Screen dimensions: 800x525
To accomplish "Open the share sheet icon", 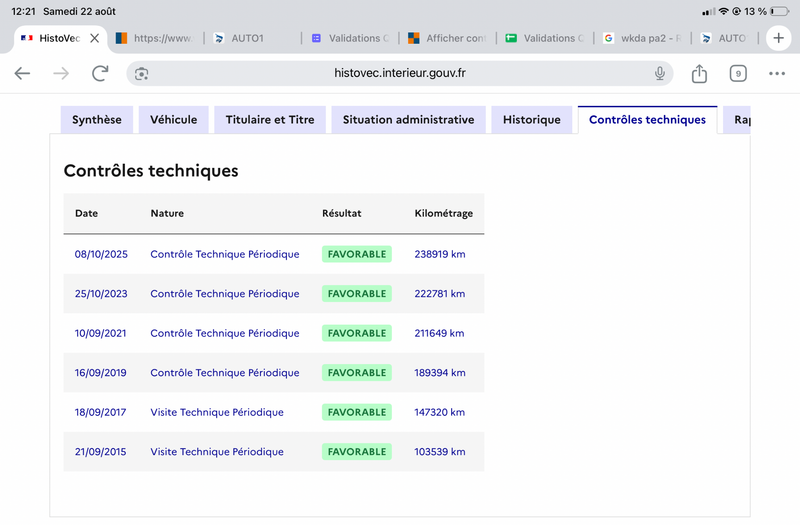I will tap(699, 73).
